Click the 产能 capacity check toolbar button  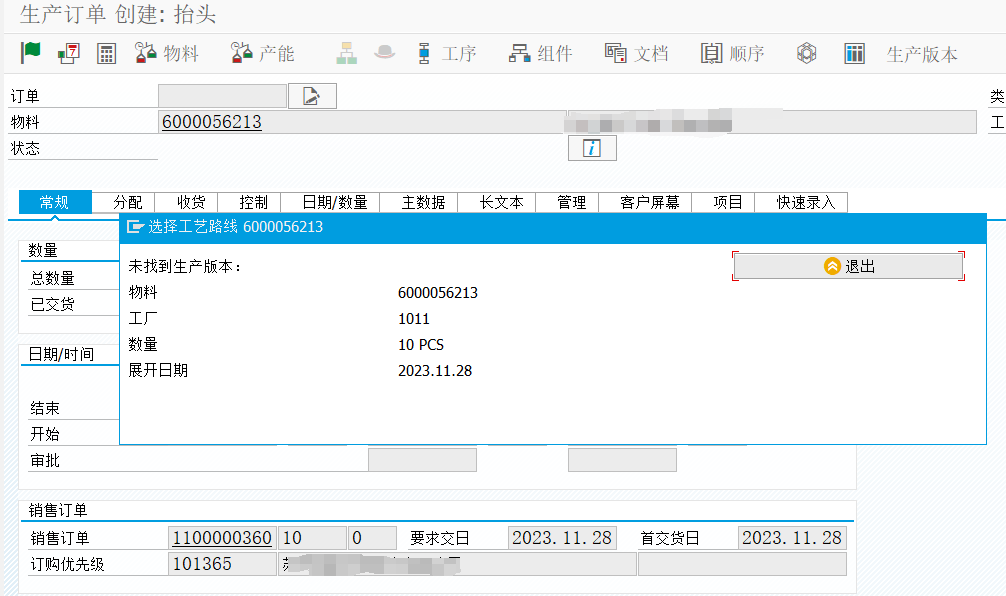click(x=262, y=53)
